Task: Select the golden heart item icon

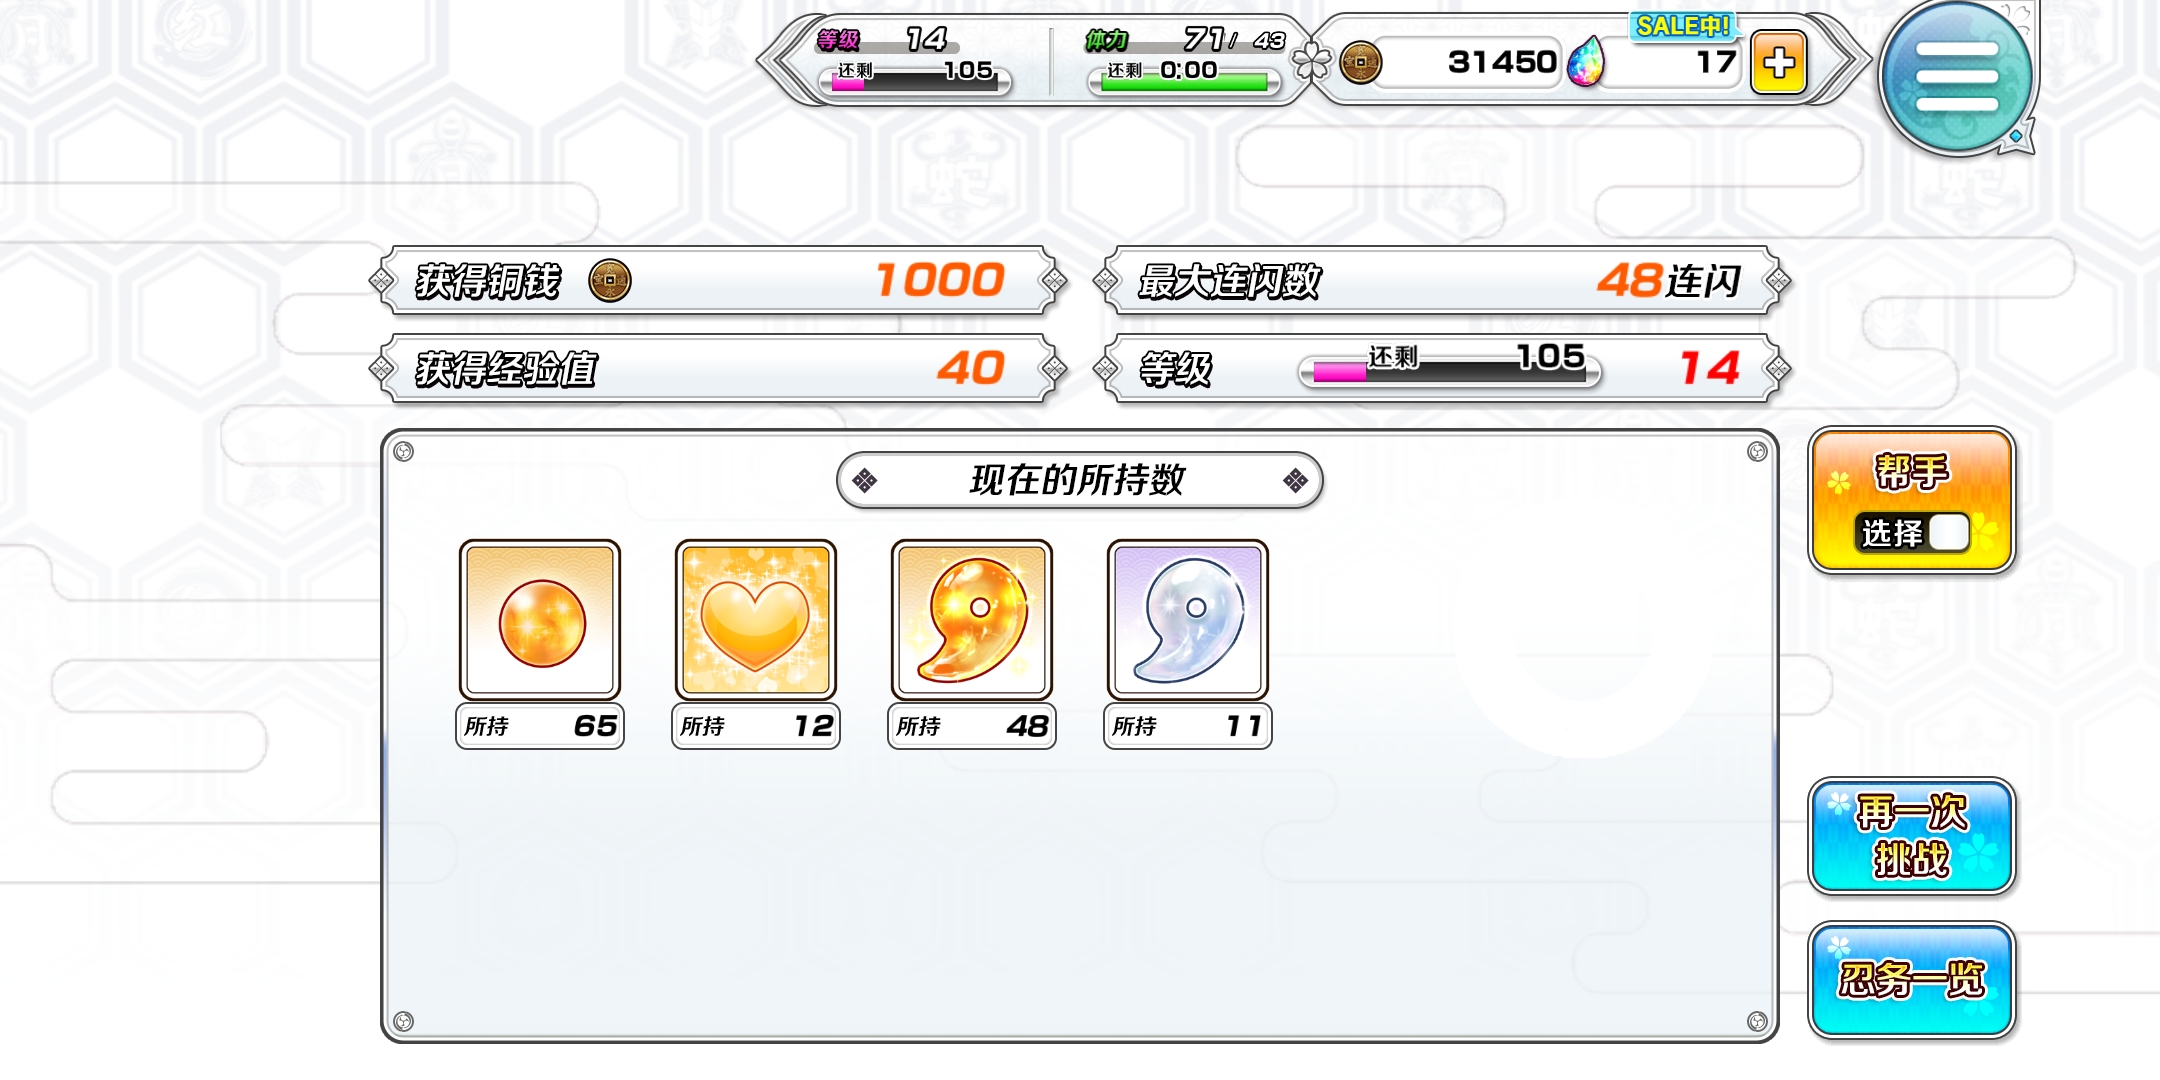Action: (x=756, y=620)
